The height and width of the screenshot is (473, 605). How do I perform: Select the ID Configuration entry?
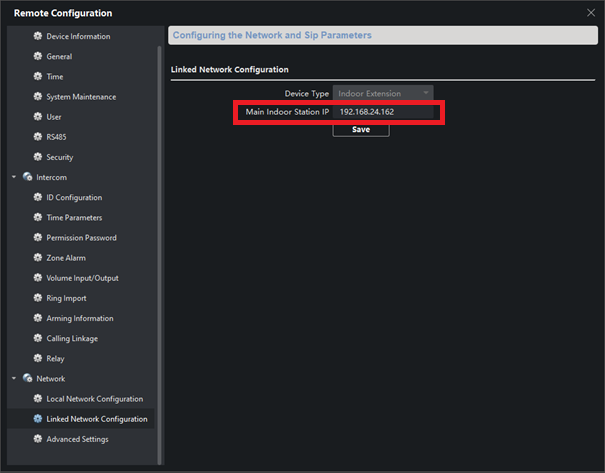(74, 198)
